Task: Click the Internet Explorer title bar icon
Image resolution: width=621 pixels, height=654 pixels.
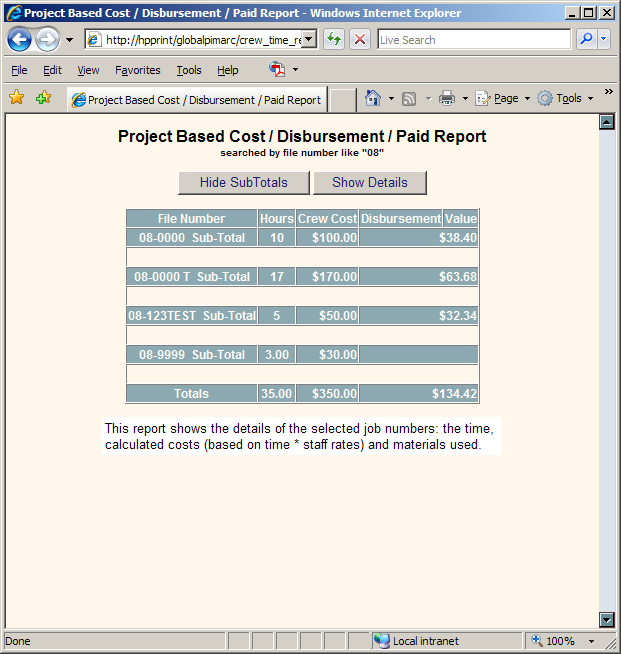Action: click(x=14, y=13)
